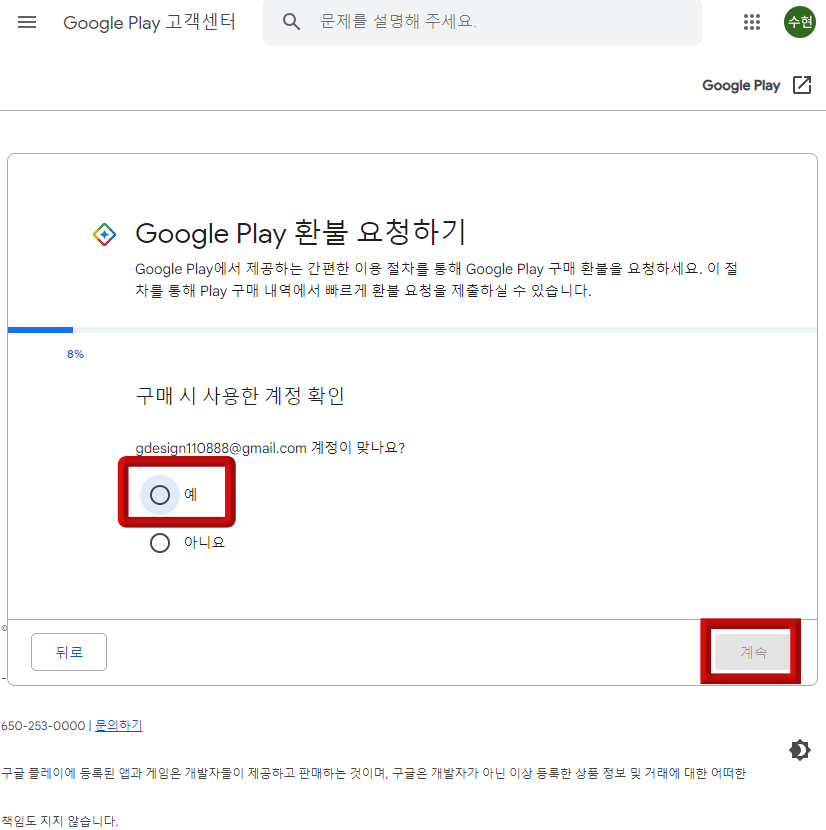Screen dimensions: 826x830
Task: Click the 650-253-0000 phone number text
Action: point(47,723)
